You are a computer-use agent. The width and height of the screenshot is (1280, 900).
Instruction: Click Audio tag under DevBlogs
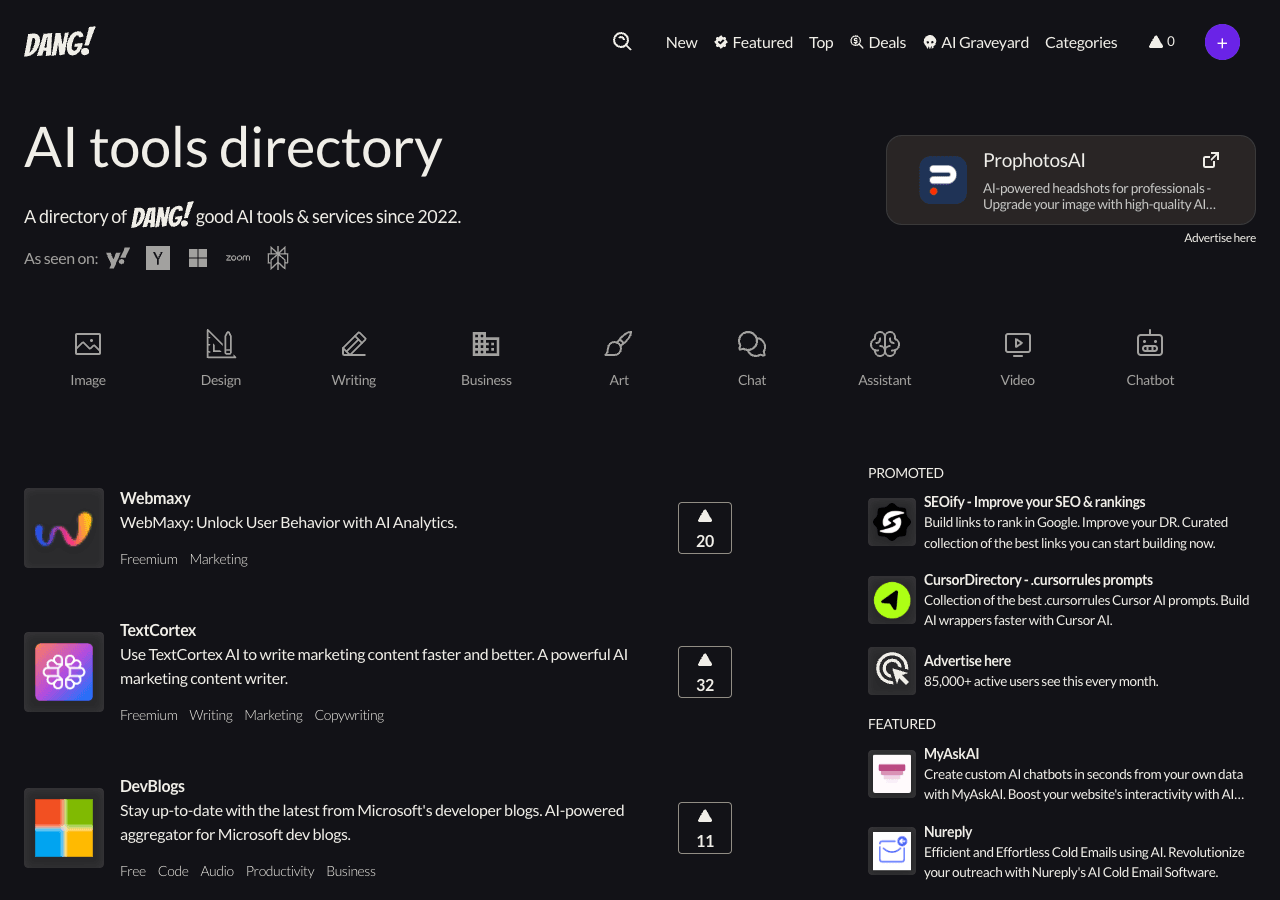[x=217, y=871]
